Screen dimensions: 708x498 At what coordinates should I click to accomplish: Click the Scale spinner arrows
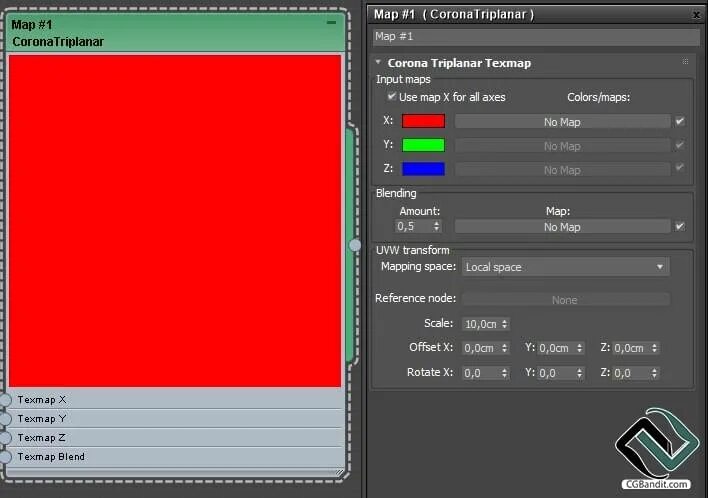point(505,324)
